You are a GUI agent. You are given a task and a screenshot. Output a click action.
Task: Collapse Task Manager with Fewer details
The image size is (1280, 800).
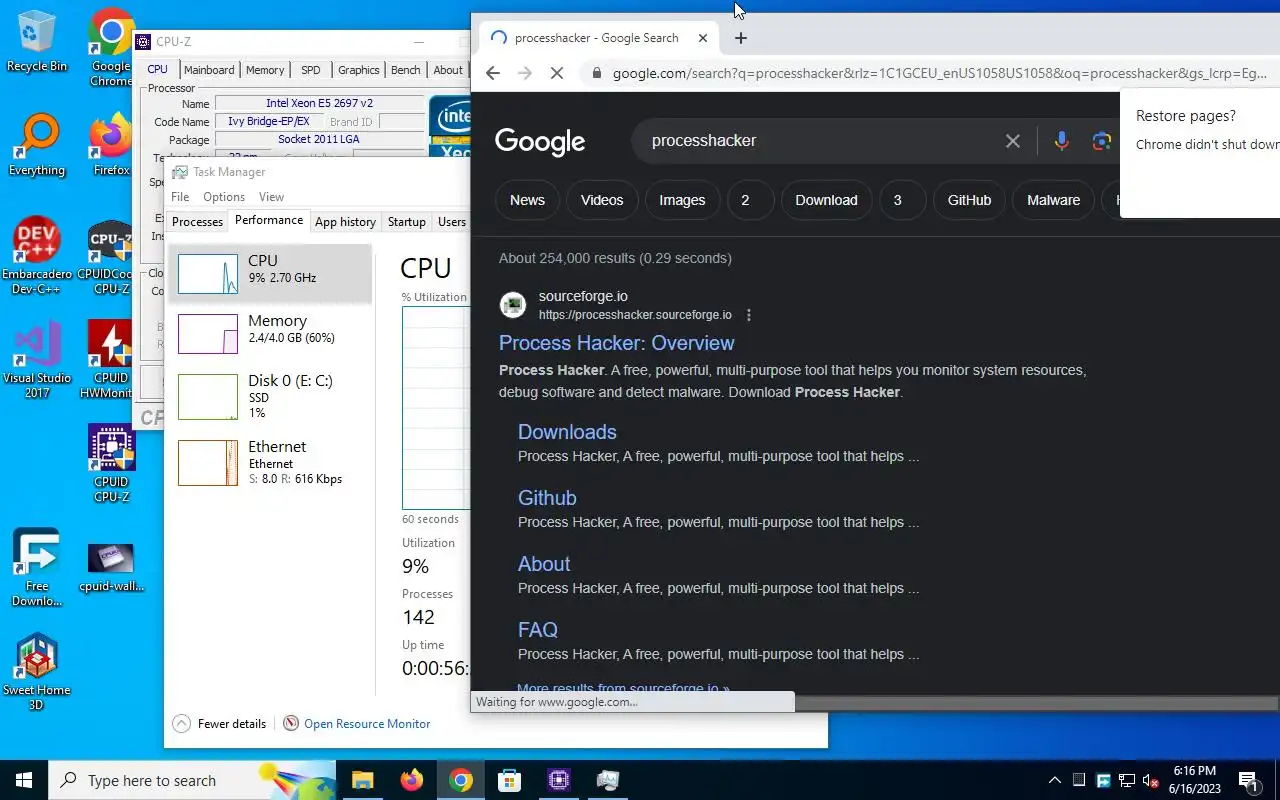pyautogui.click(x=220, y=724)
